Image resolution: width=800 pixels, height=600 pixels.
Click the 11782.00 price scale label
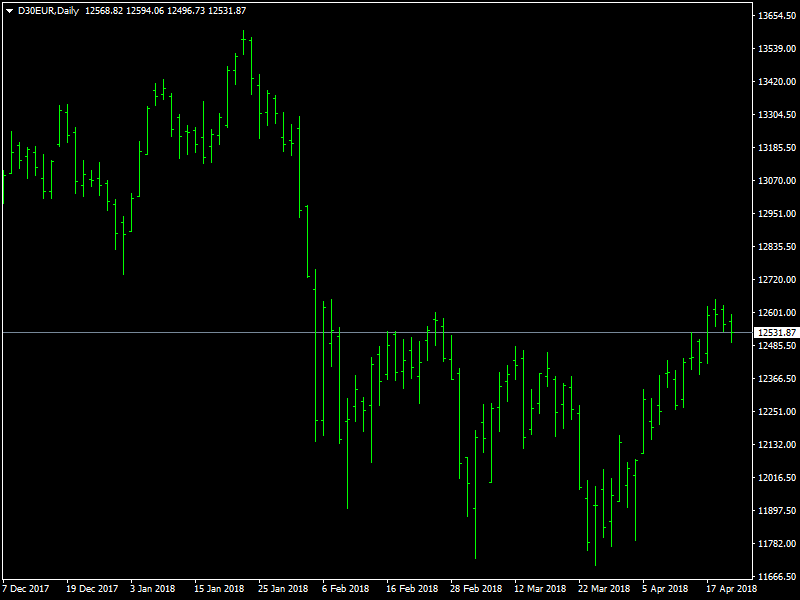coord(777,544)
